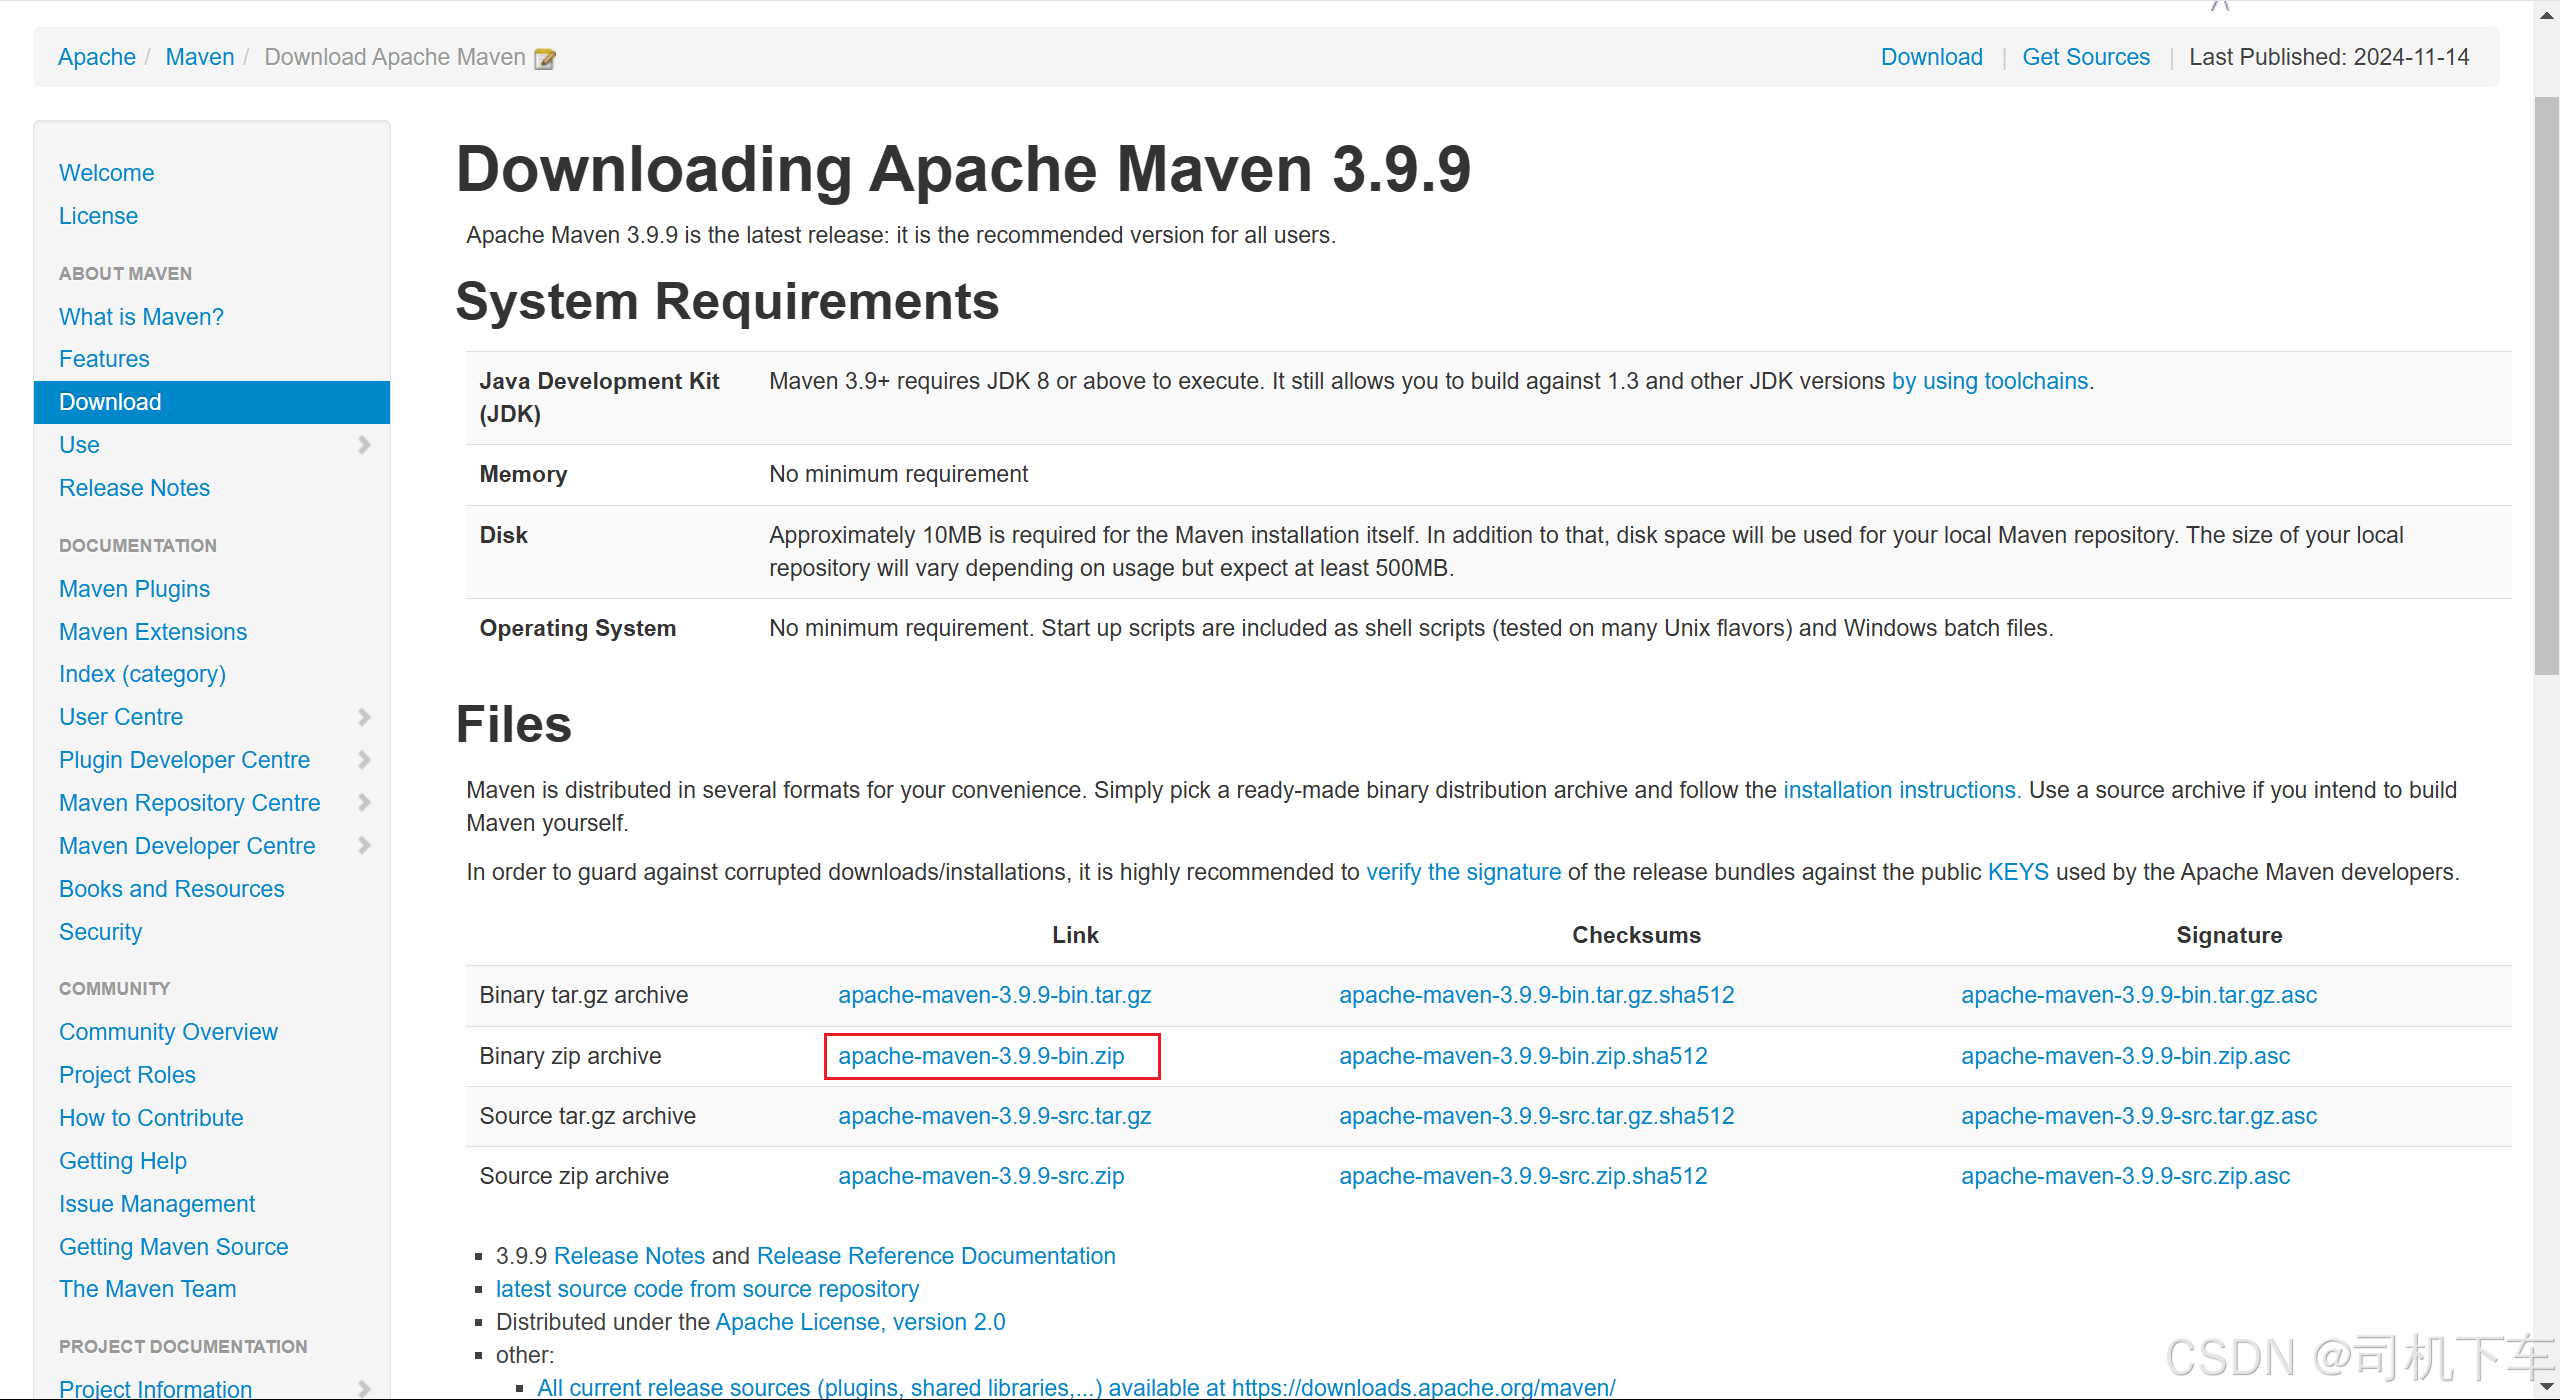This screenshot has width=2560, height=1400.
Task: Open Release Notes in sidebar
Action: (134, 488)
